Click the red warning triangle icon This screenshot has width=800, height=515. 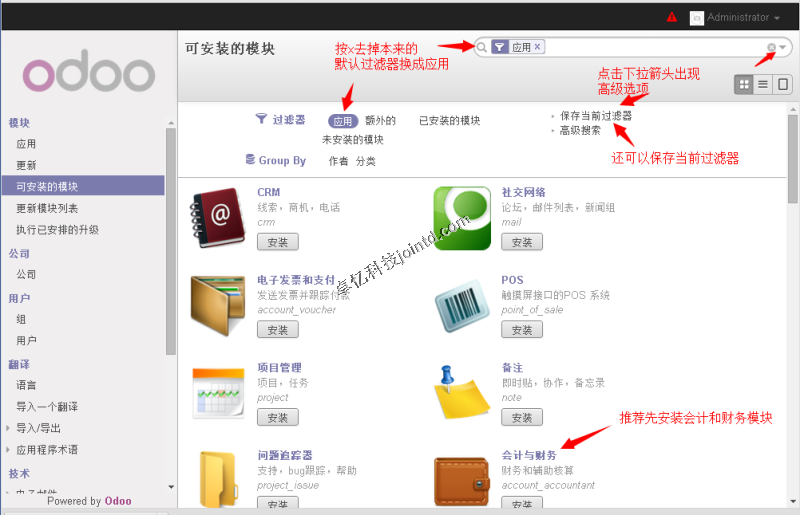click(x=672, y=17)
